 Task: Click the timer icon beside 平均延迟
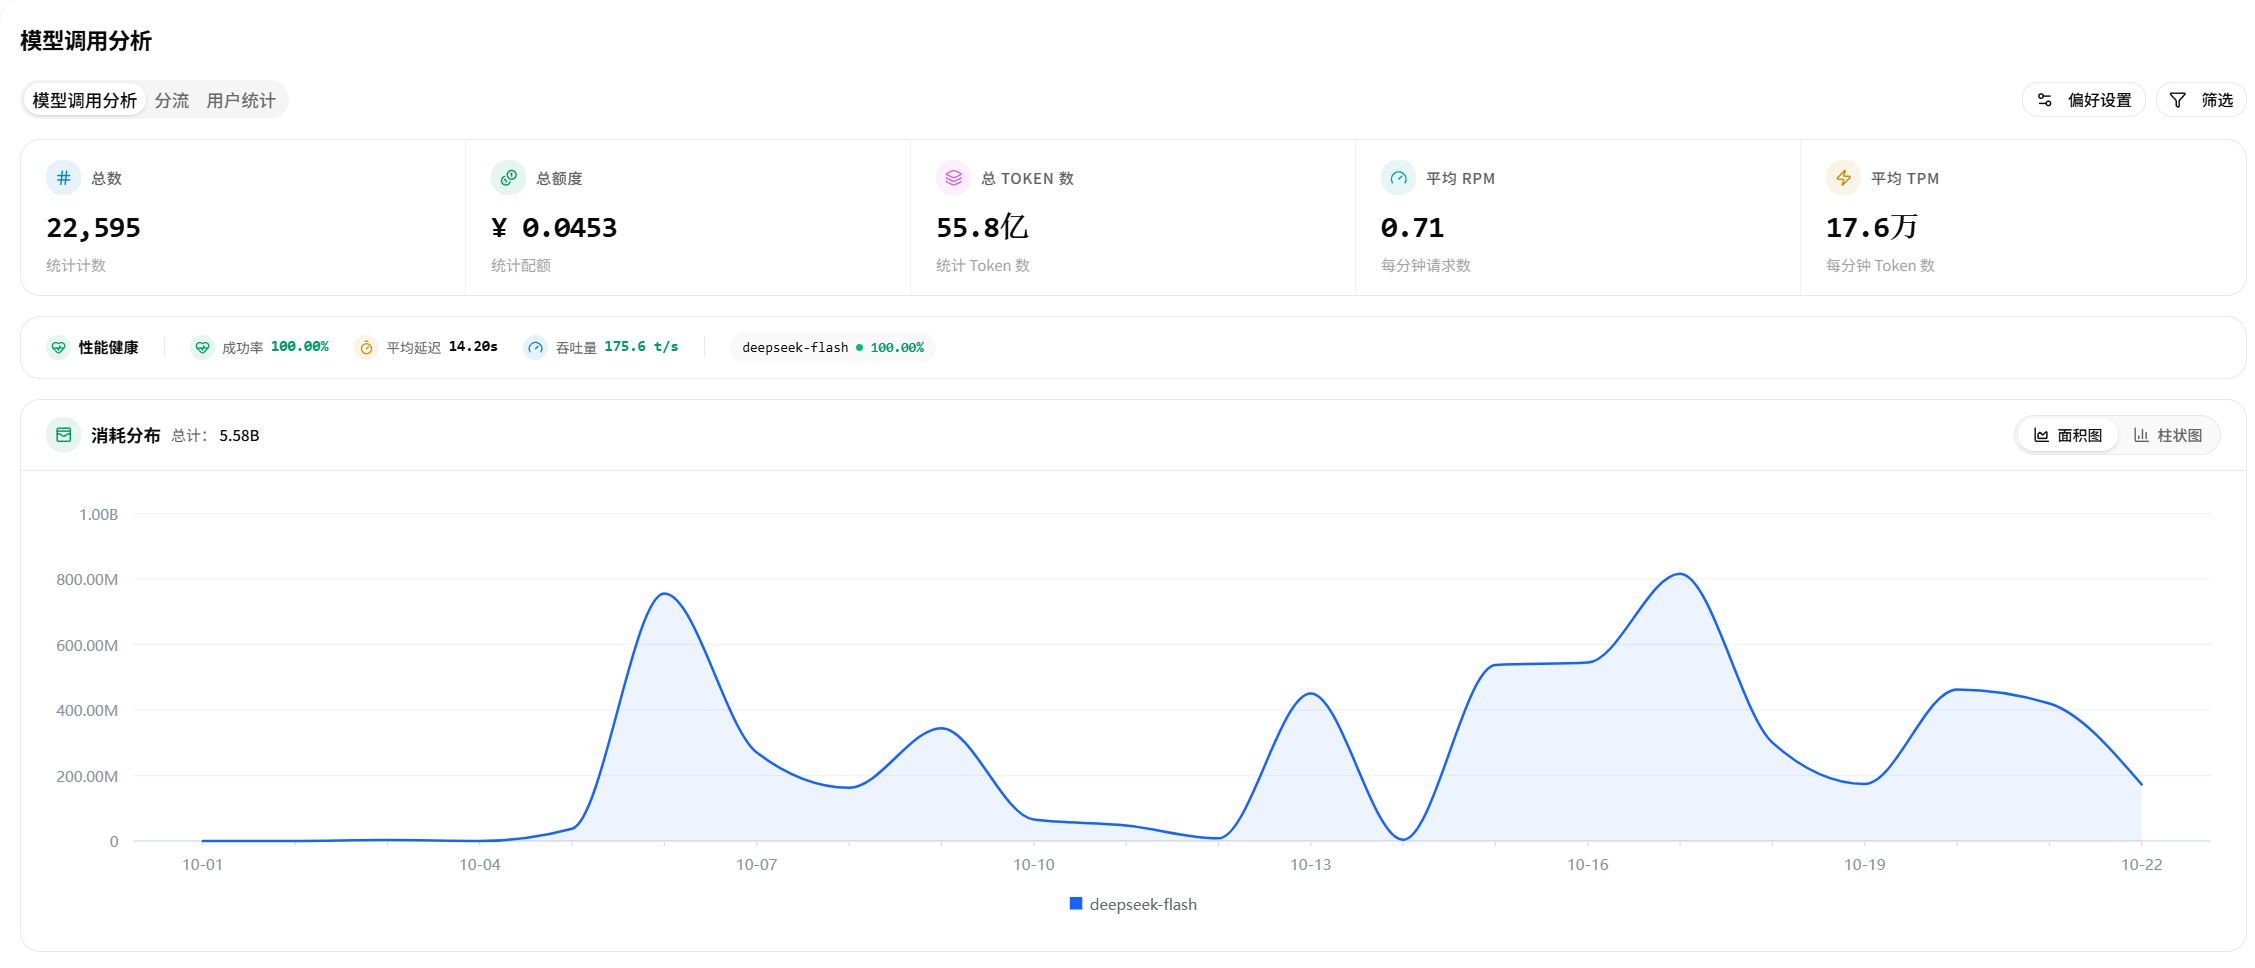[x=367, y=347]
